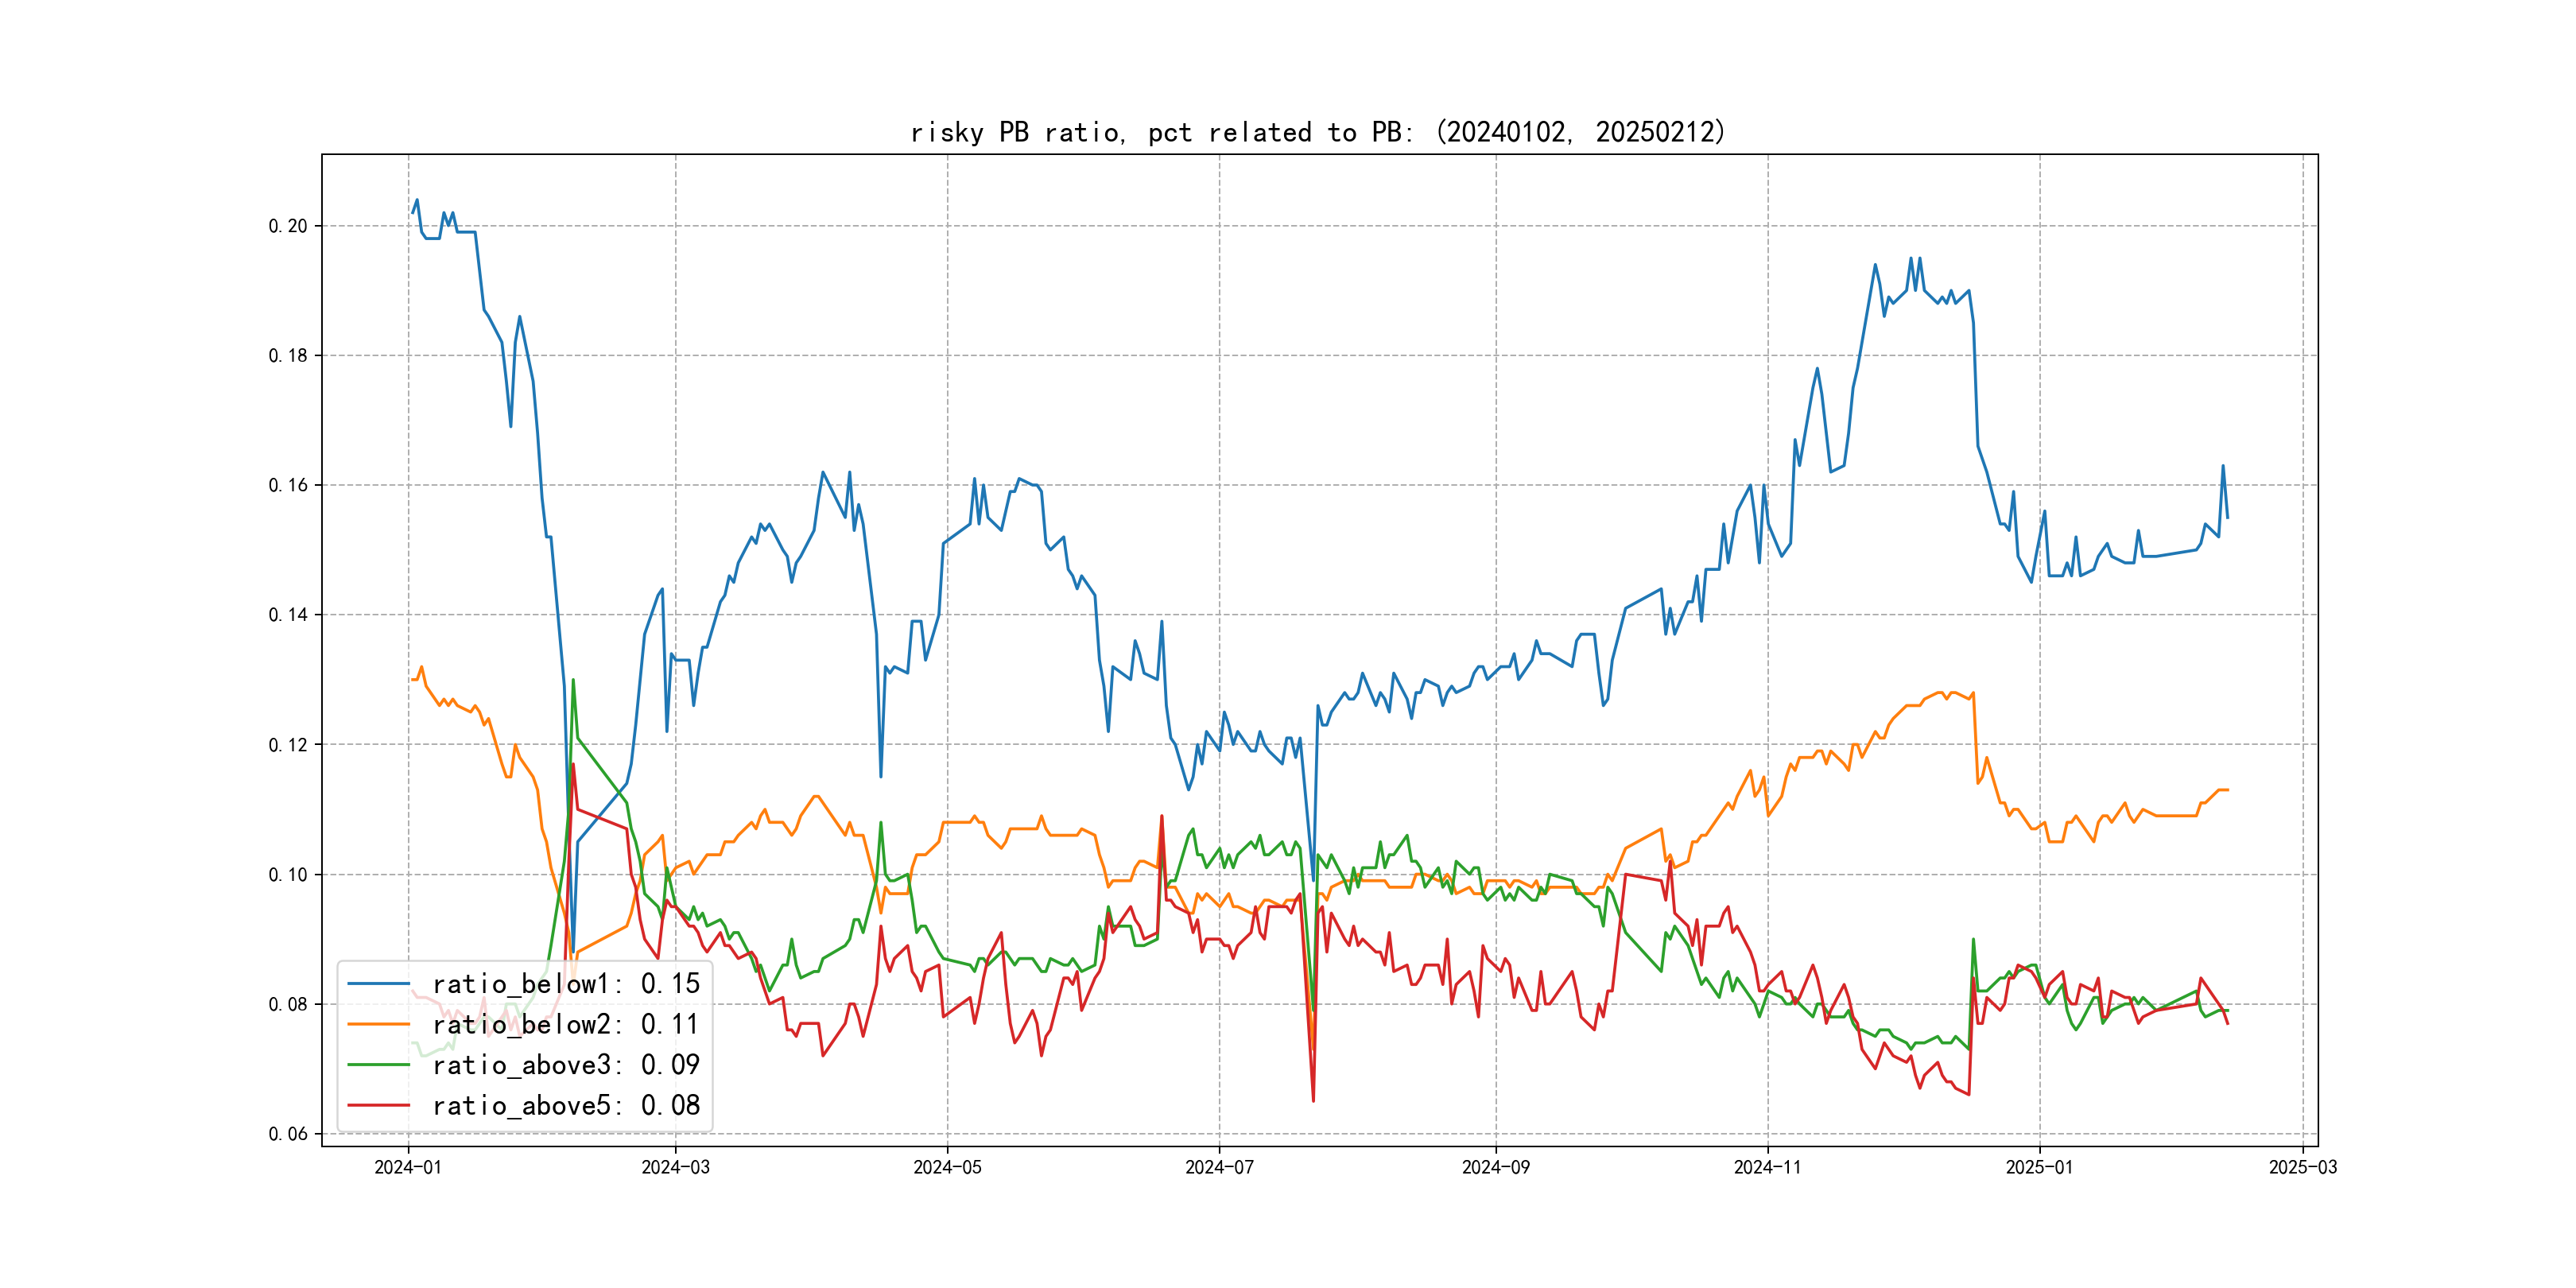Click the blue ratio_below1 legend line
Screen dimensions: 2576x1288
pos(378,984)
